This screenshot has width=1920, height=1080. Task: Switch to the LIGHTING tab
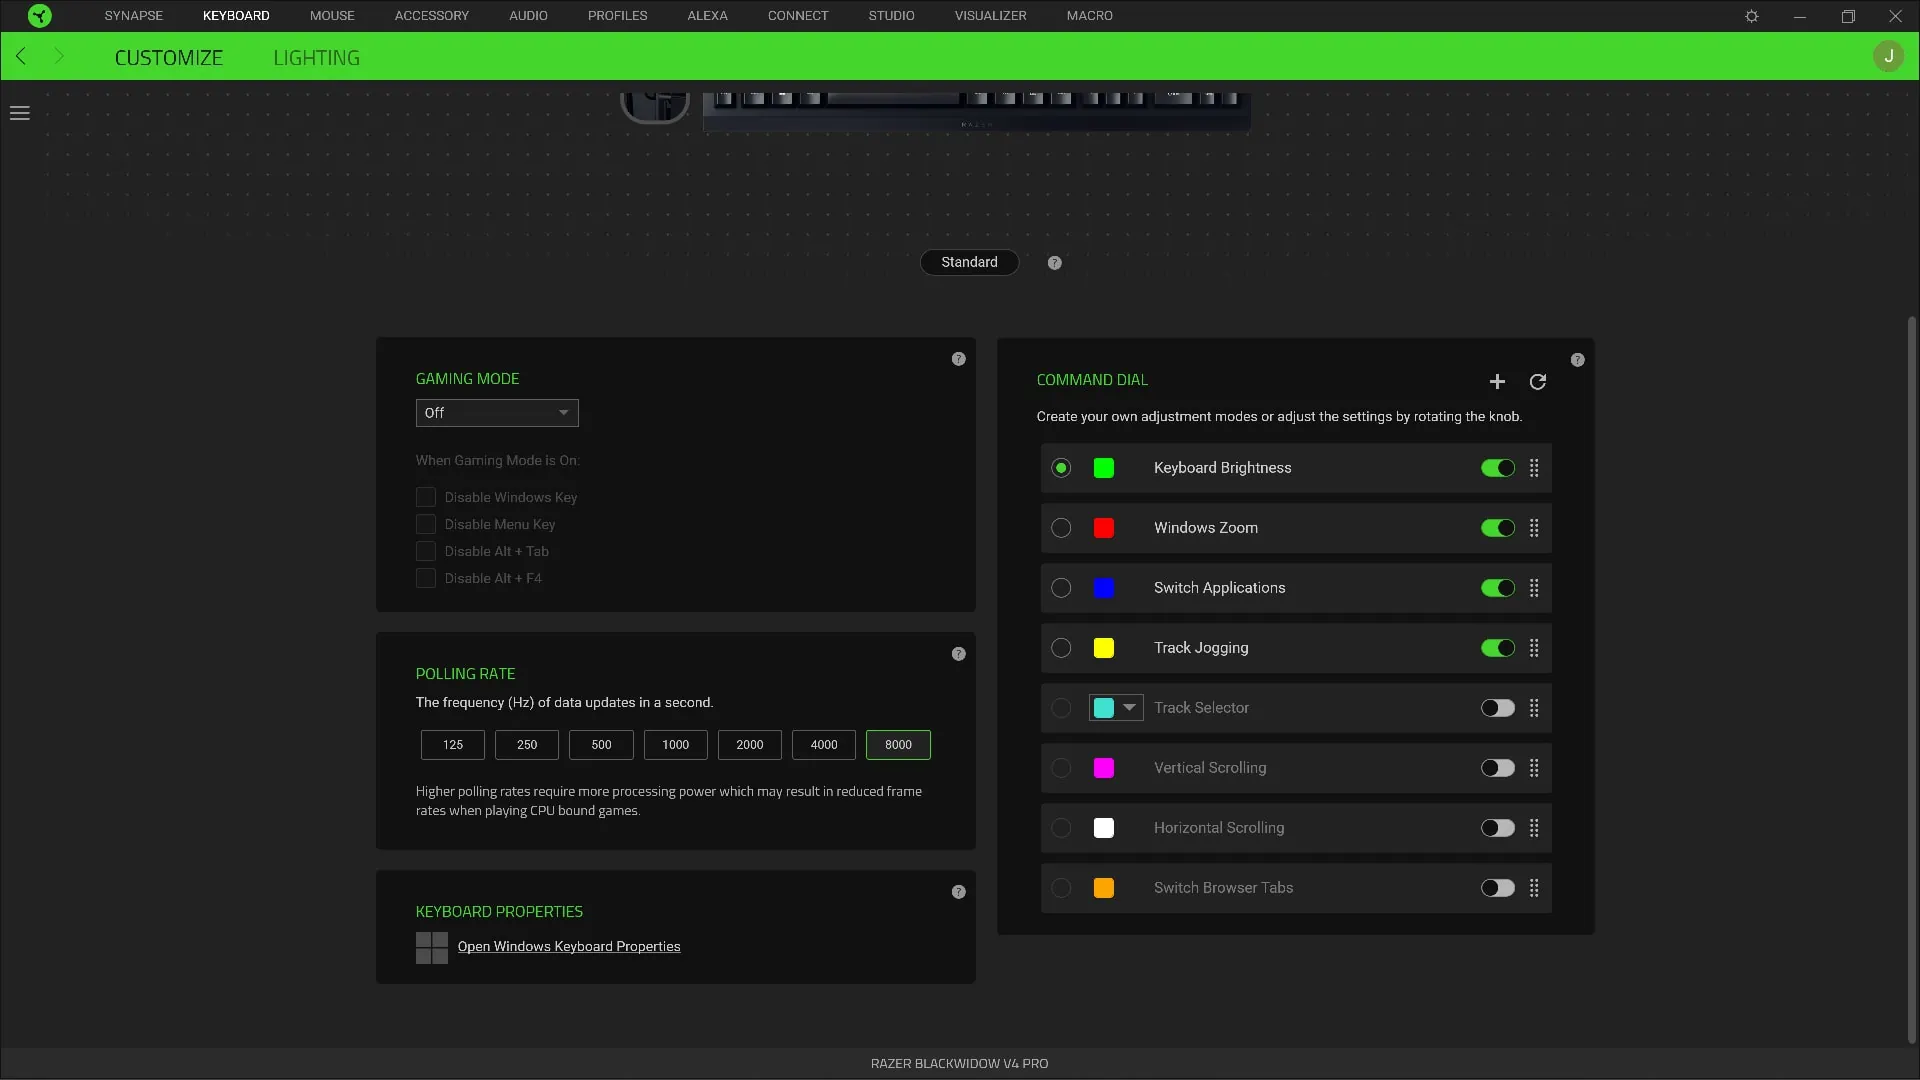pos(316,57)
